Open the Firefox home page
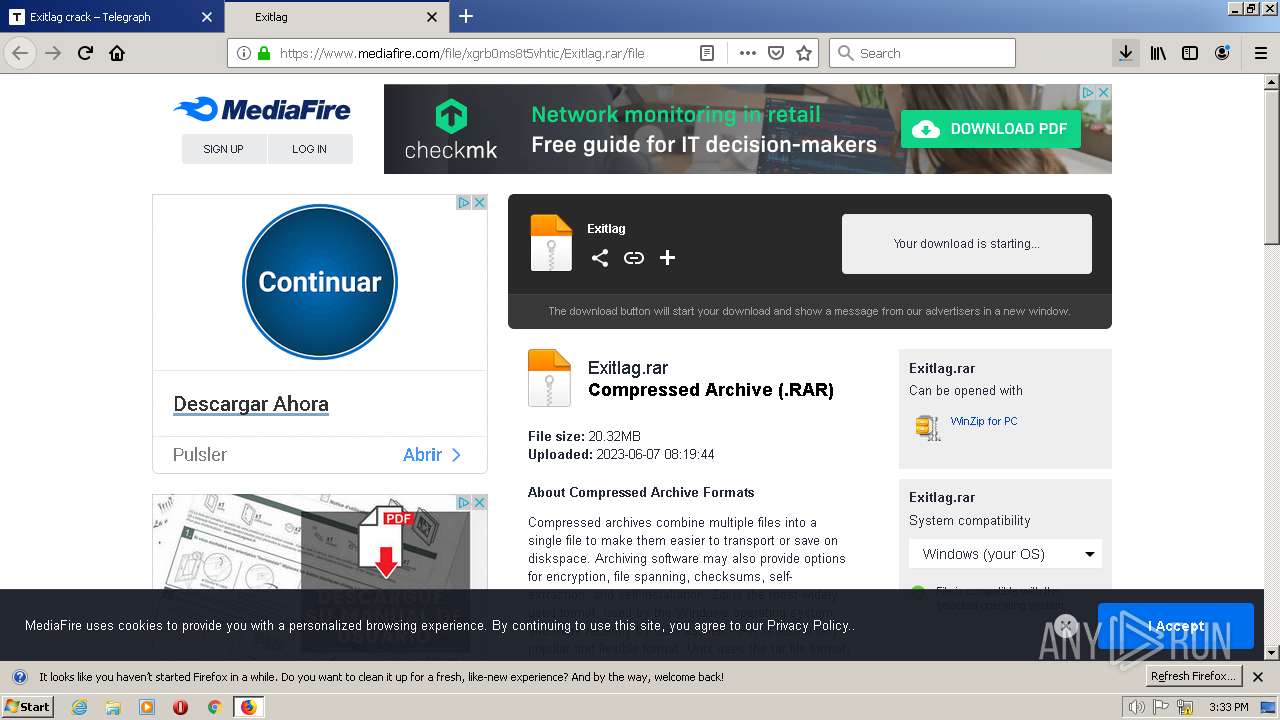 117,53
